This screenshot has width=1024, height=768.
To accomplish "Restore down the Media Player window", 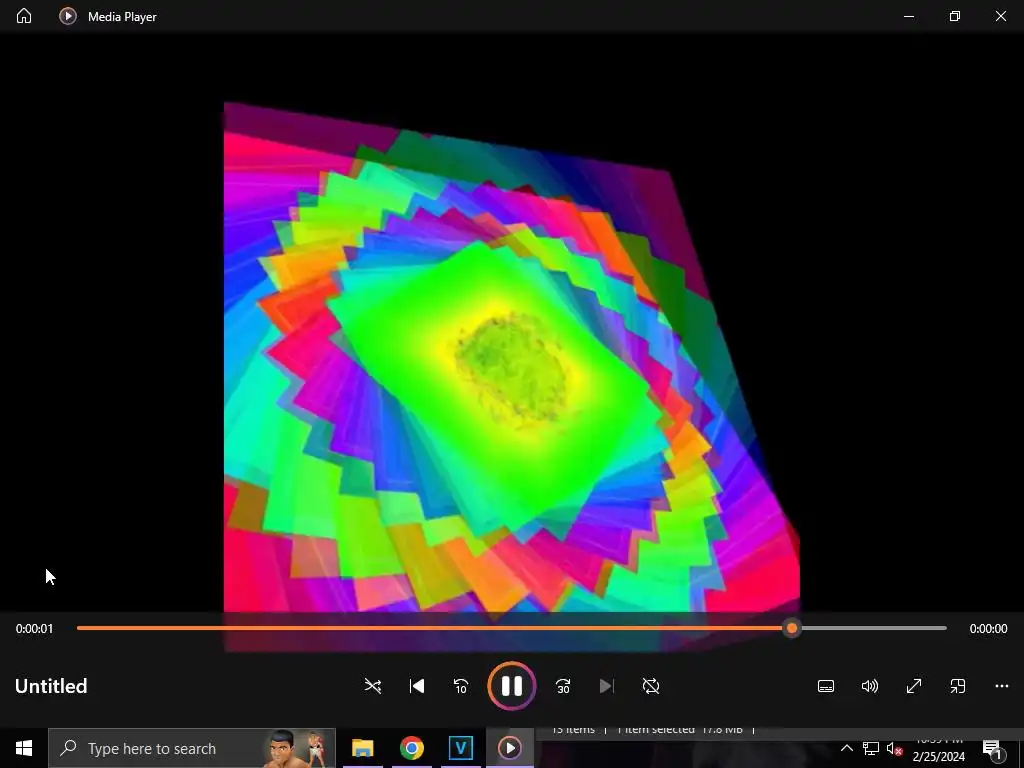I will 955,16.
